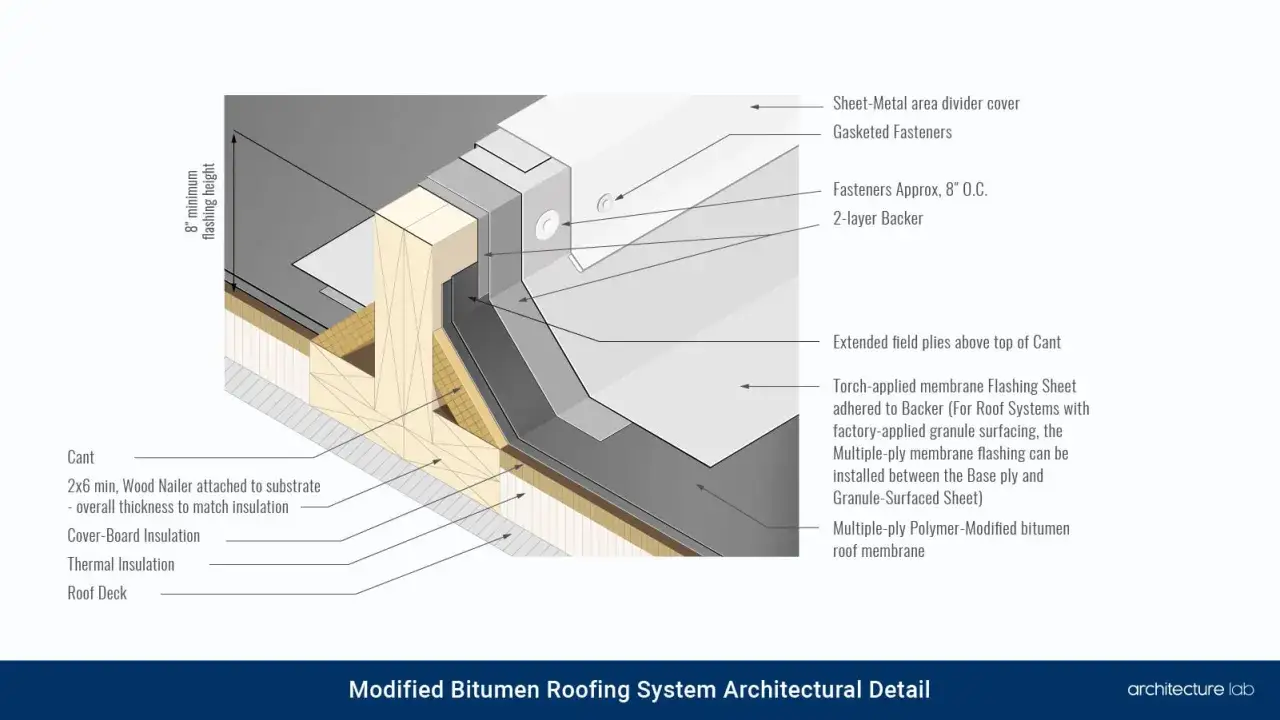Click the 'Cover-Board Insulation' label

[133, 535]
